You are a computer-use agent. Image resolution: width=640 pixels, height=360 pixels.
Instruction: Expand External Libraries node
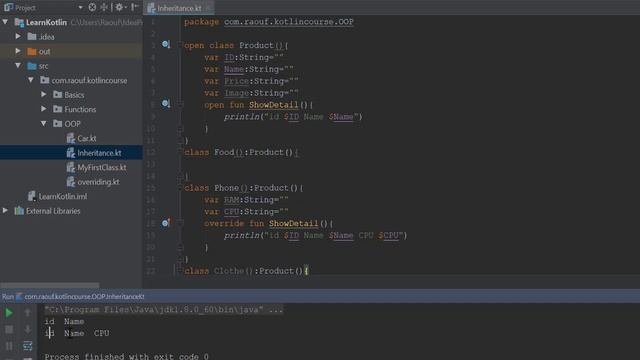tap(5, 211)
